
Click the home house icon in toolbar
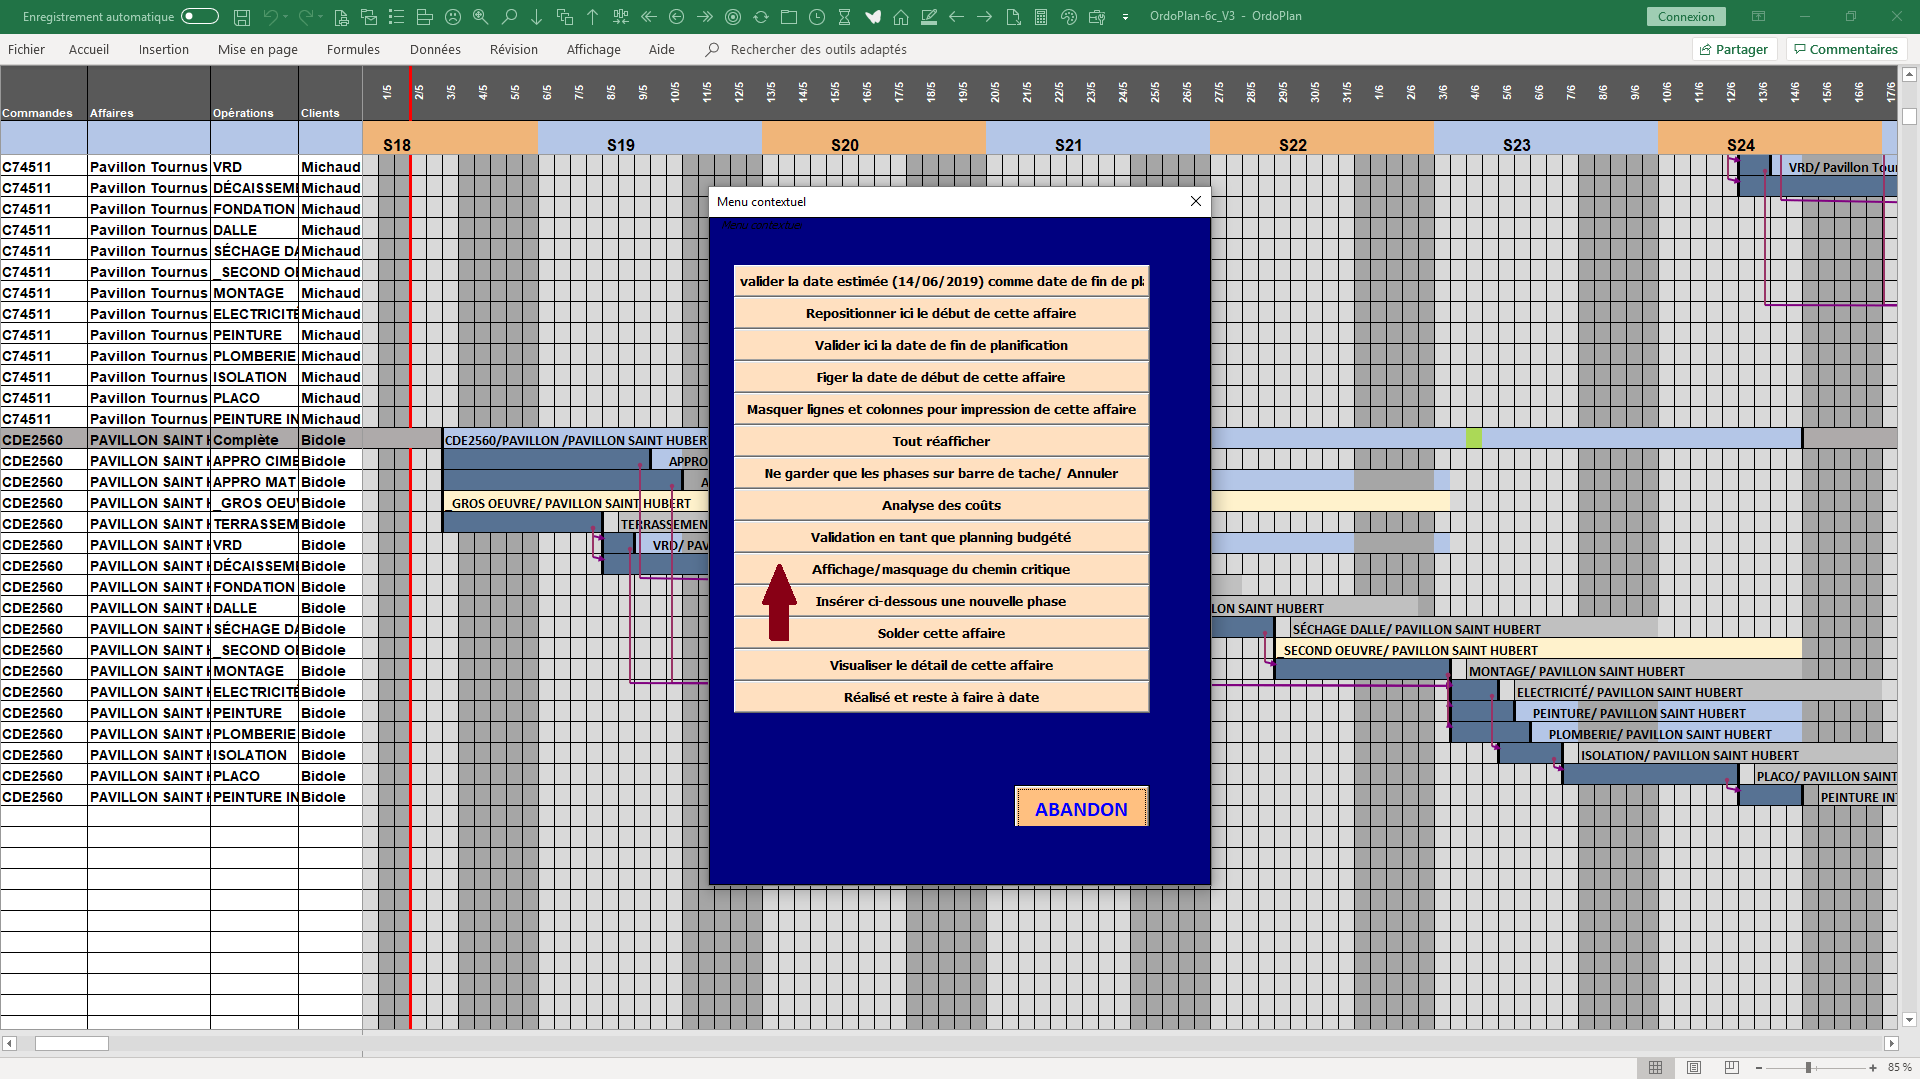tap(901, 16)
